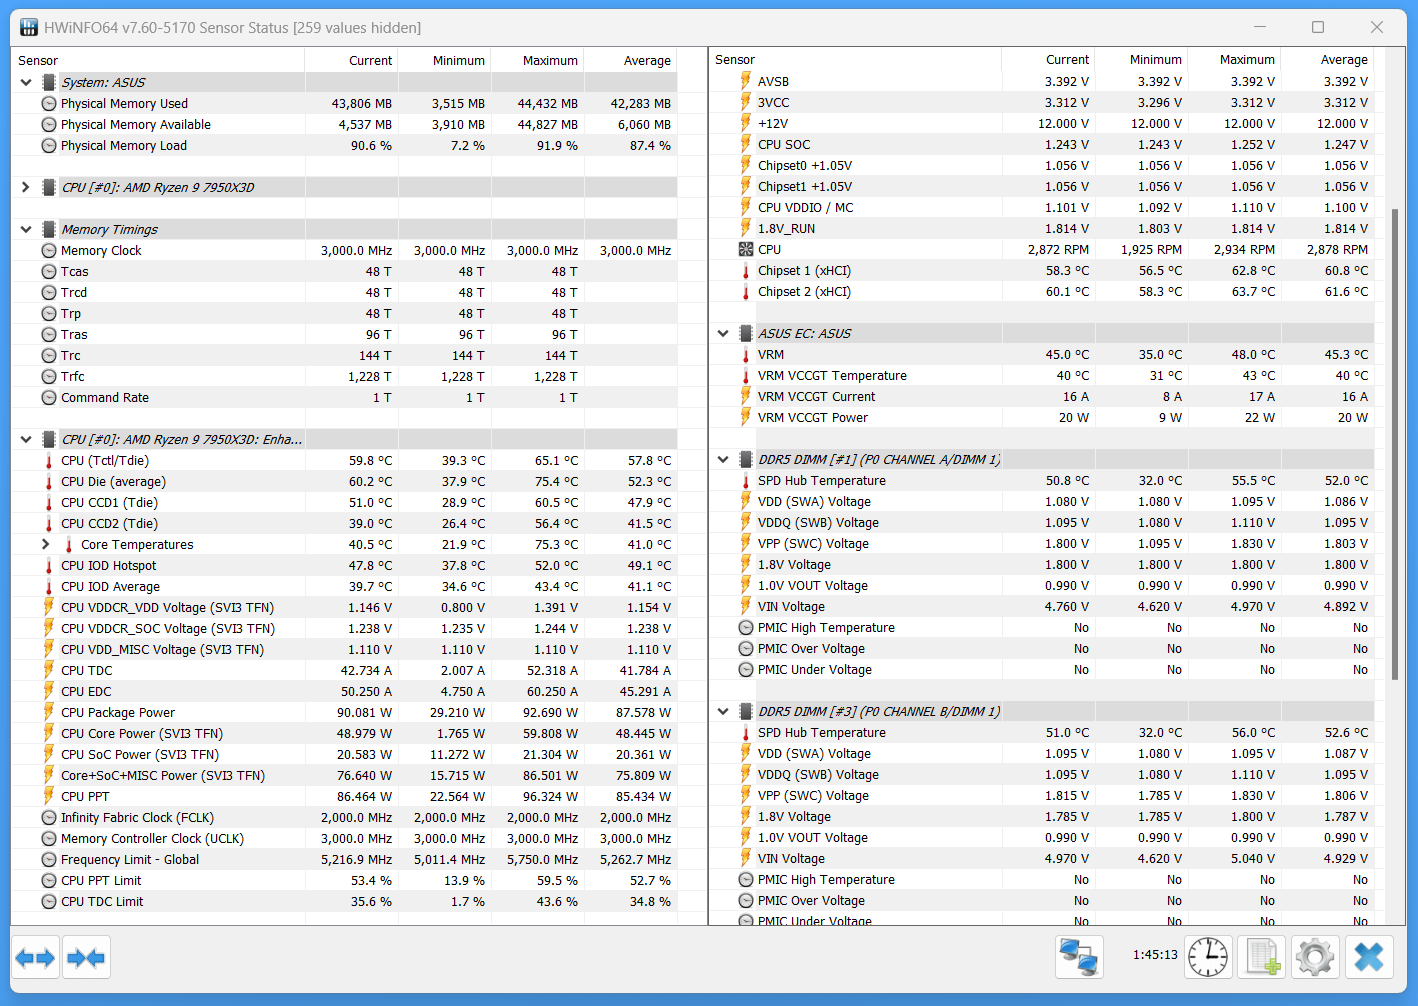Select the CPU EDC row
This screenshot has height=1006, width=1418.
coord(345,692)
